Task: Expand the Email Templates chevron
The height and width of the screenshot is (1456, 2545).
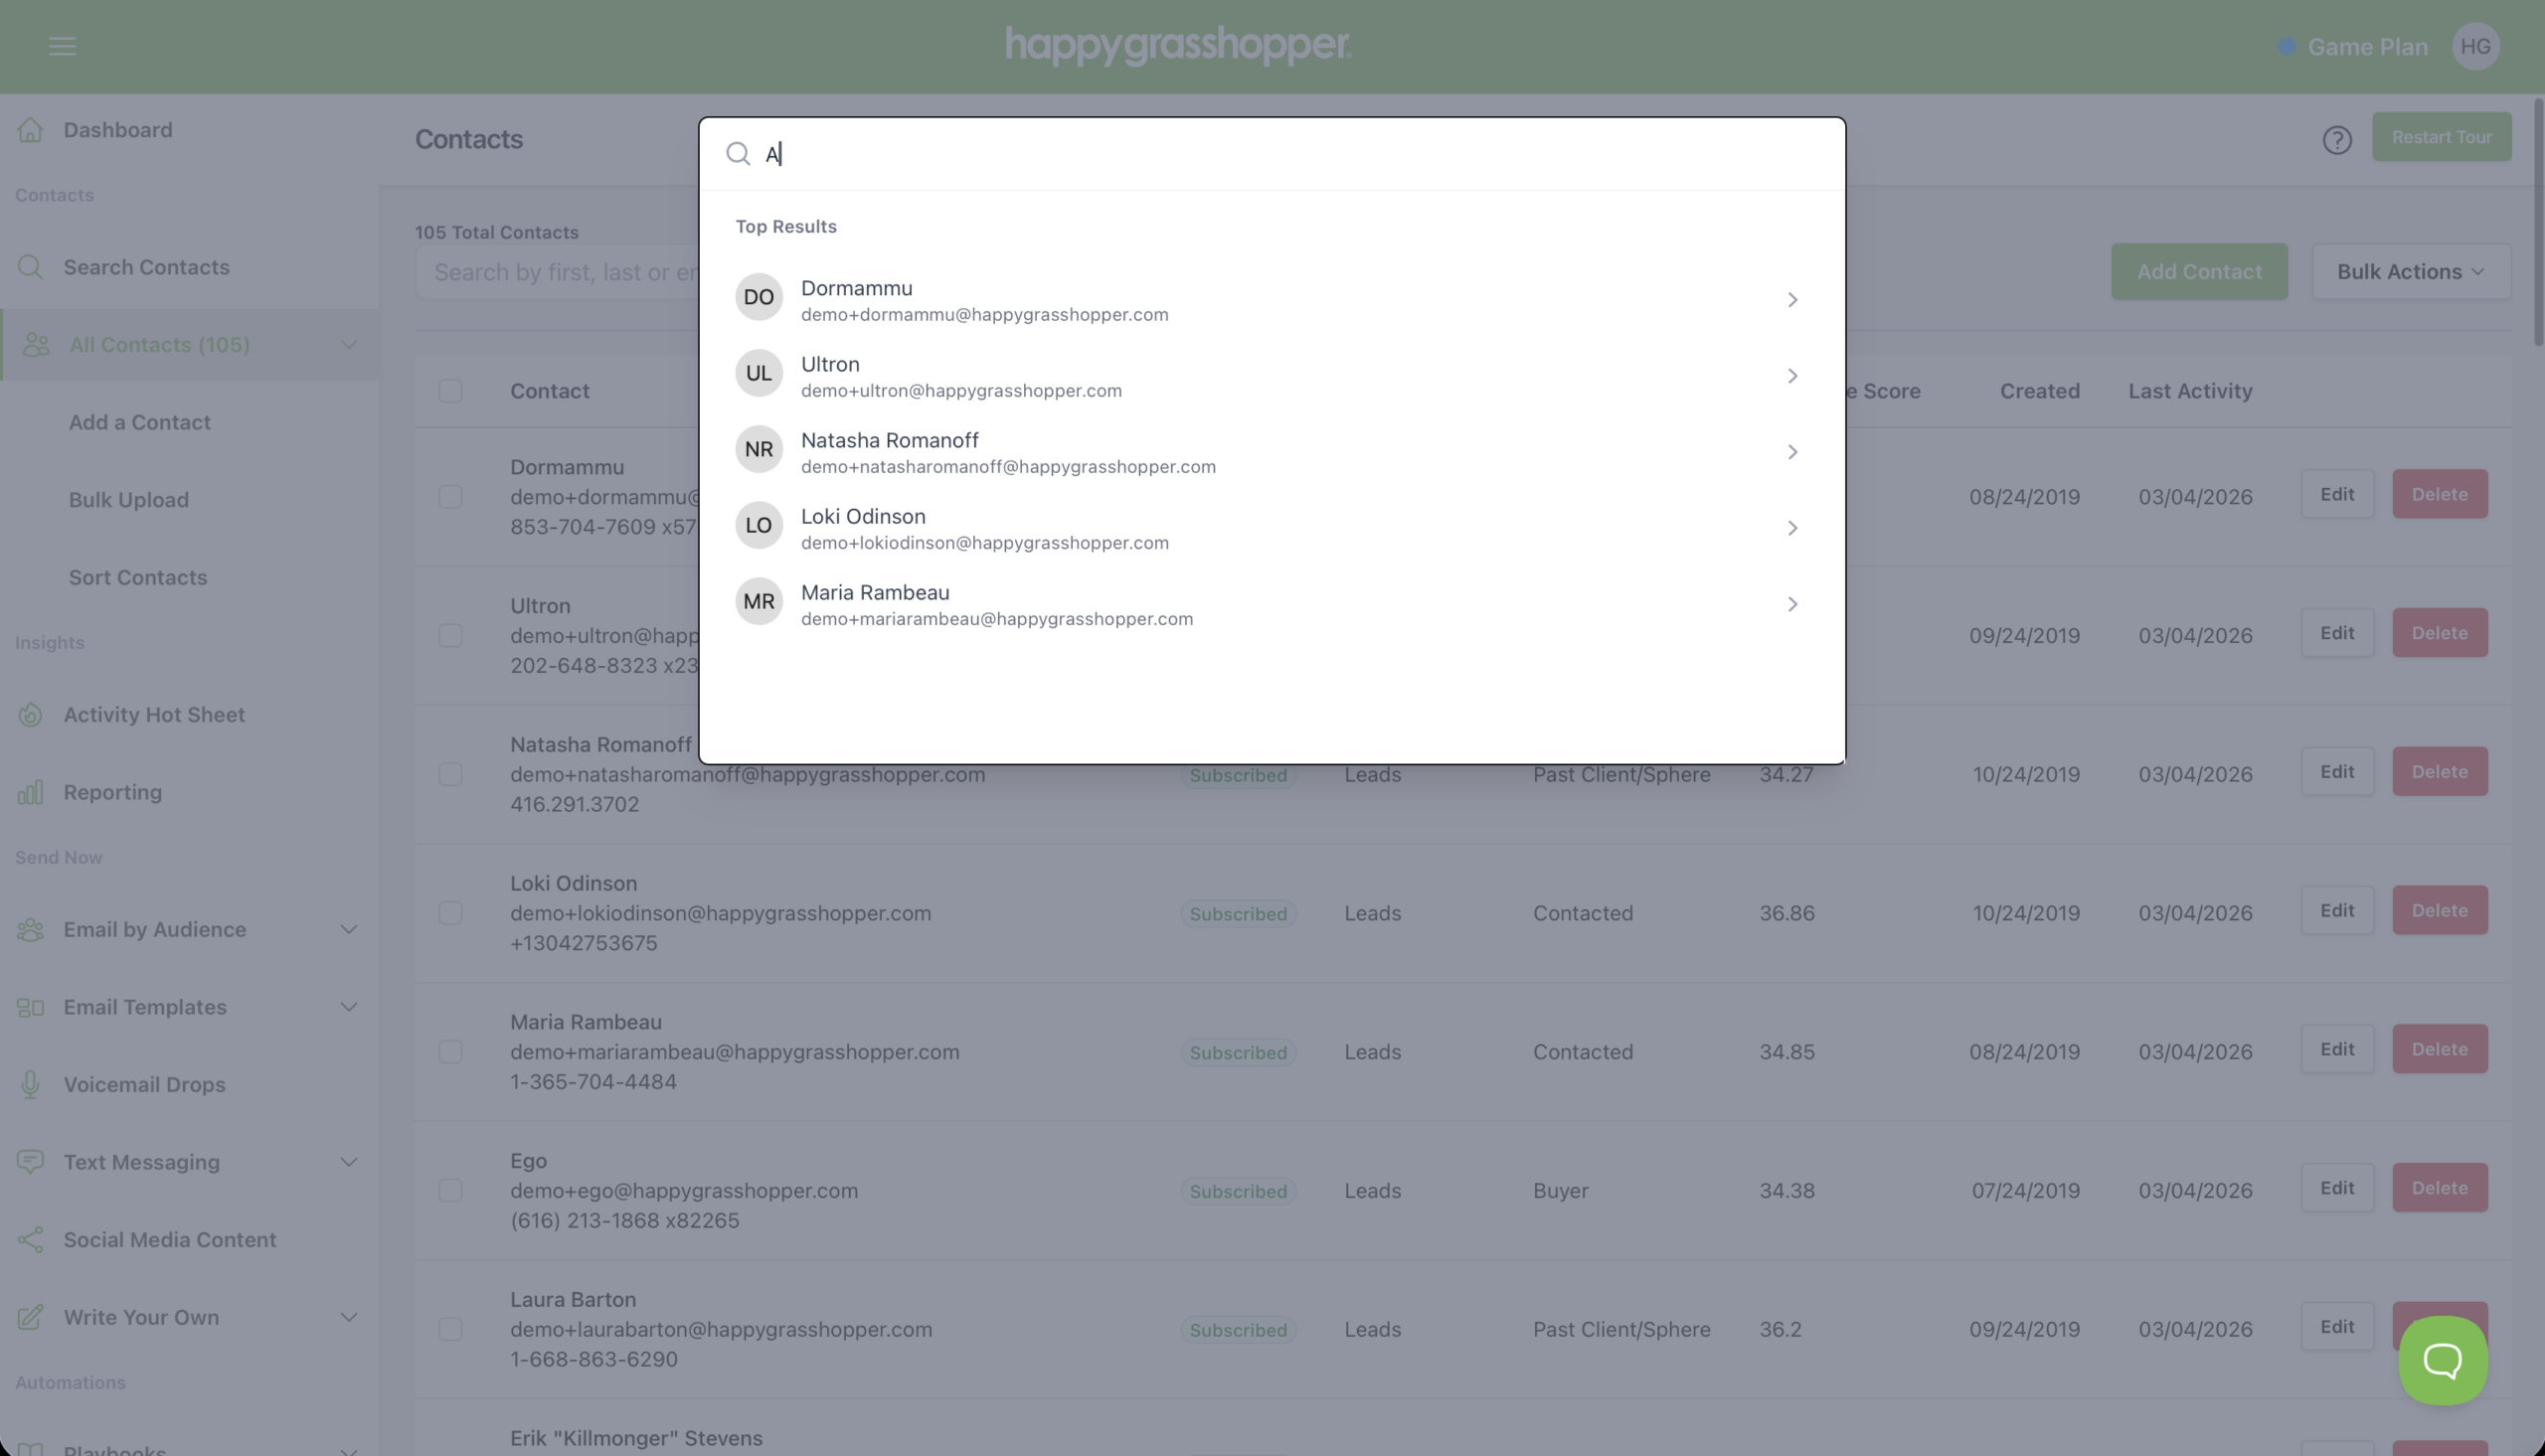Action: [x=348, y=1007]
